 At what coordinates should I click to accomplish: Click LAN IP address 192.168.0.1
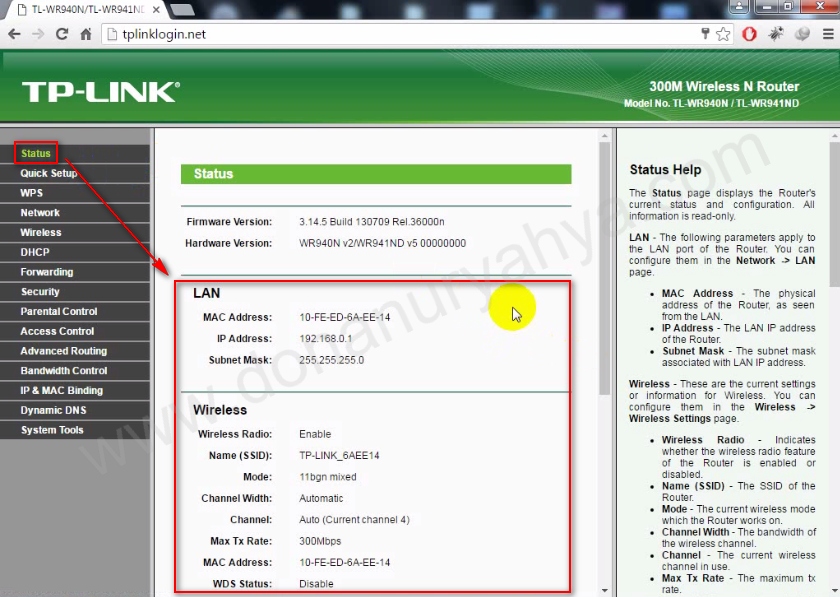click(x=326, y=339)
